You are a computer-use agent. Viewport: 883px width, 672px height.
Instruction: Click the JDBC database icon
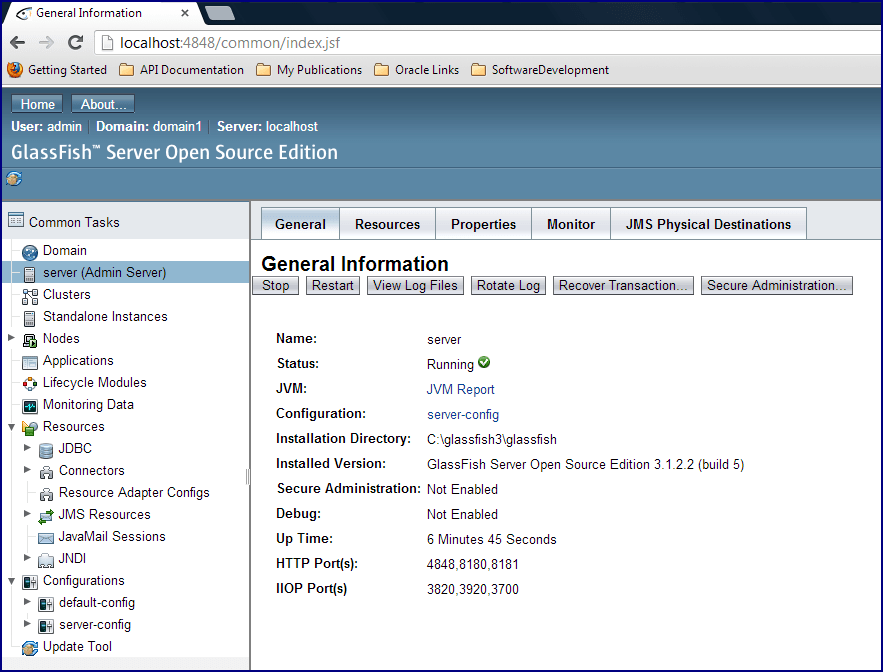45,448
